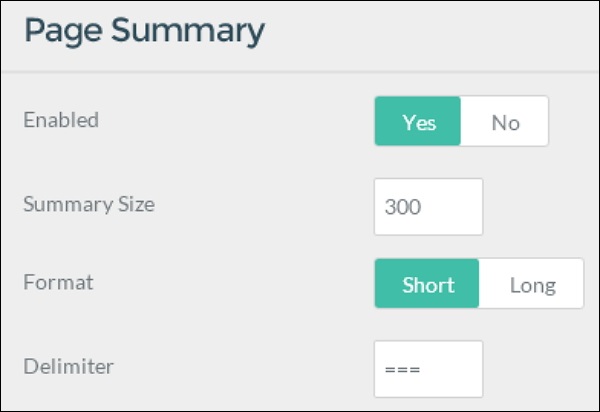
Task: Disable page summary with No
Action: point(505,122)
